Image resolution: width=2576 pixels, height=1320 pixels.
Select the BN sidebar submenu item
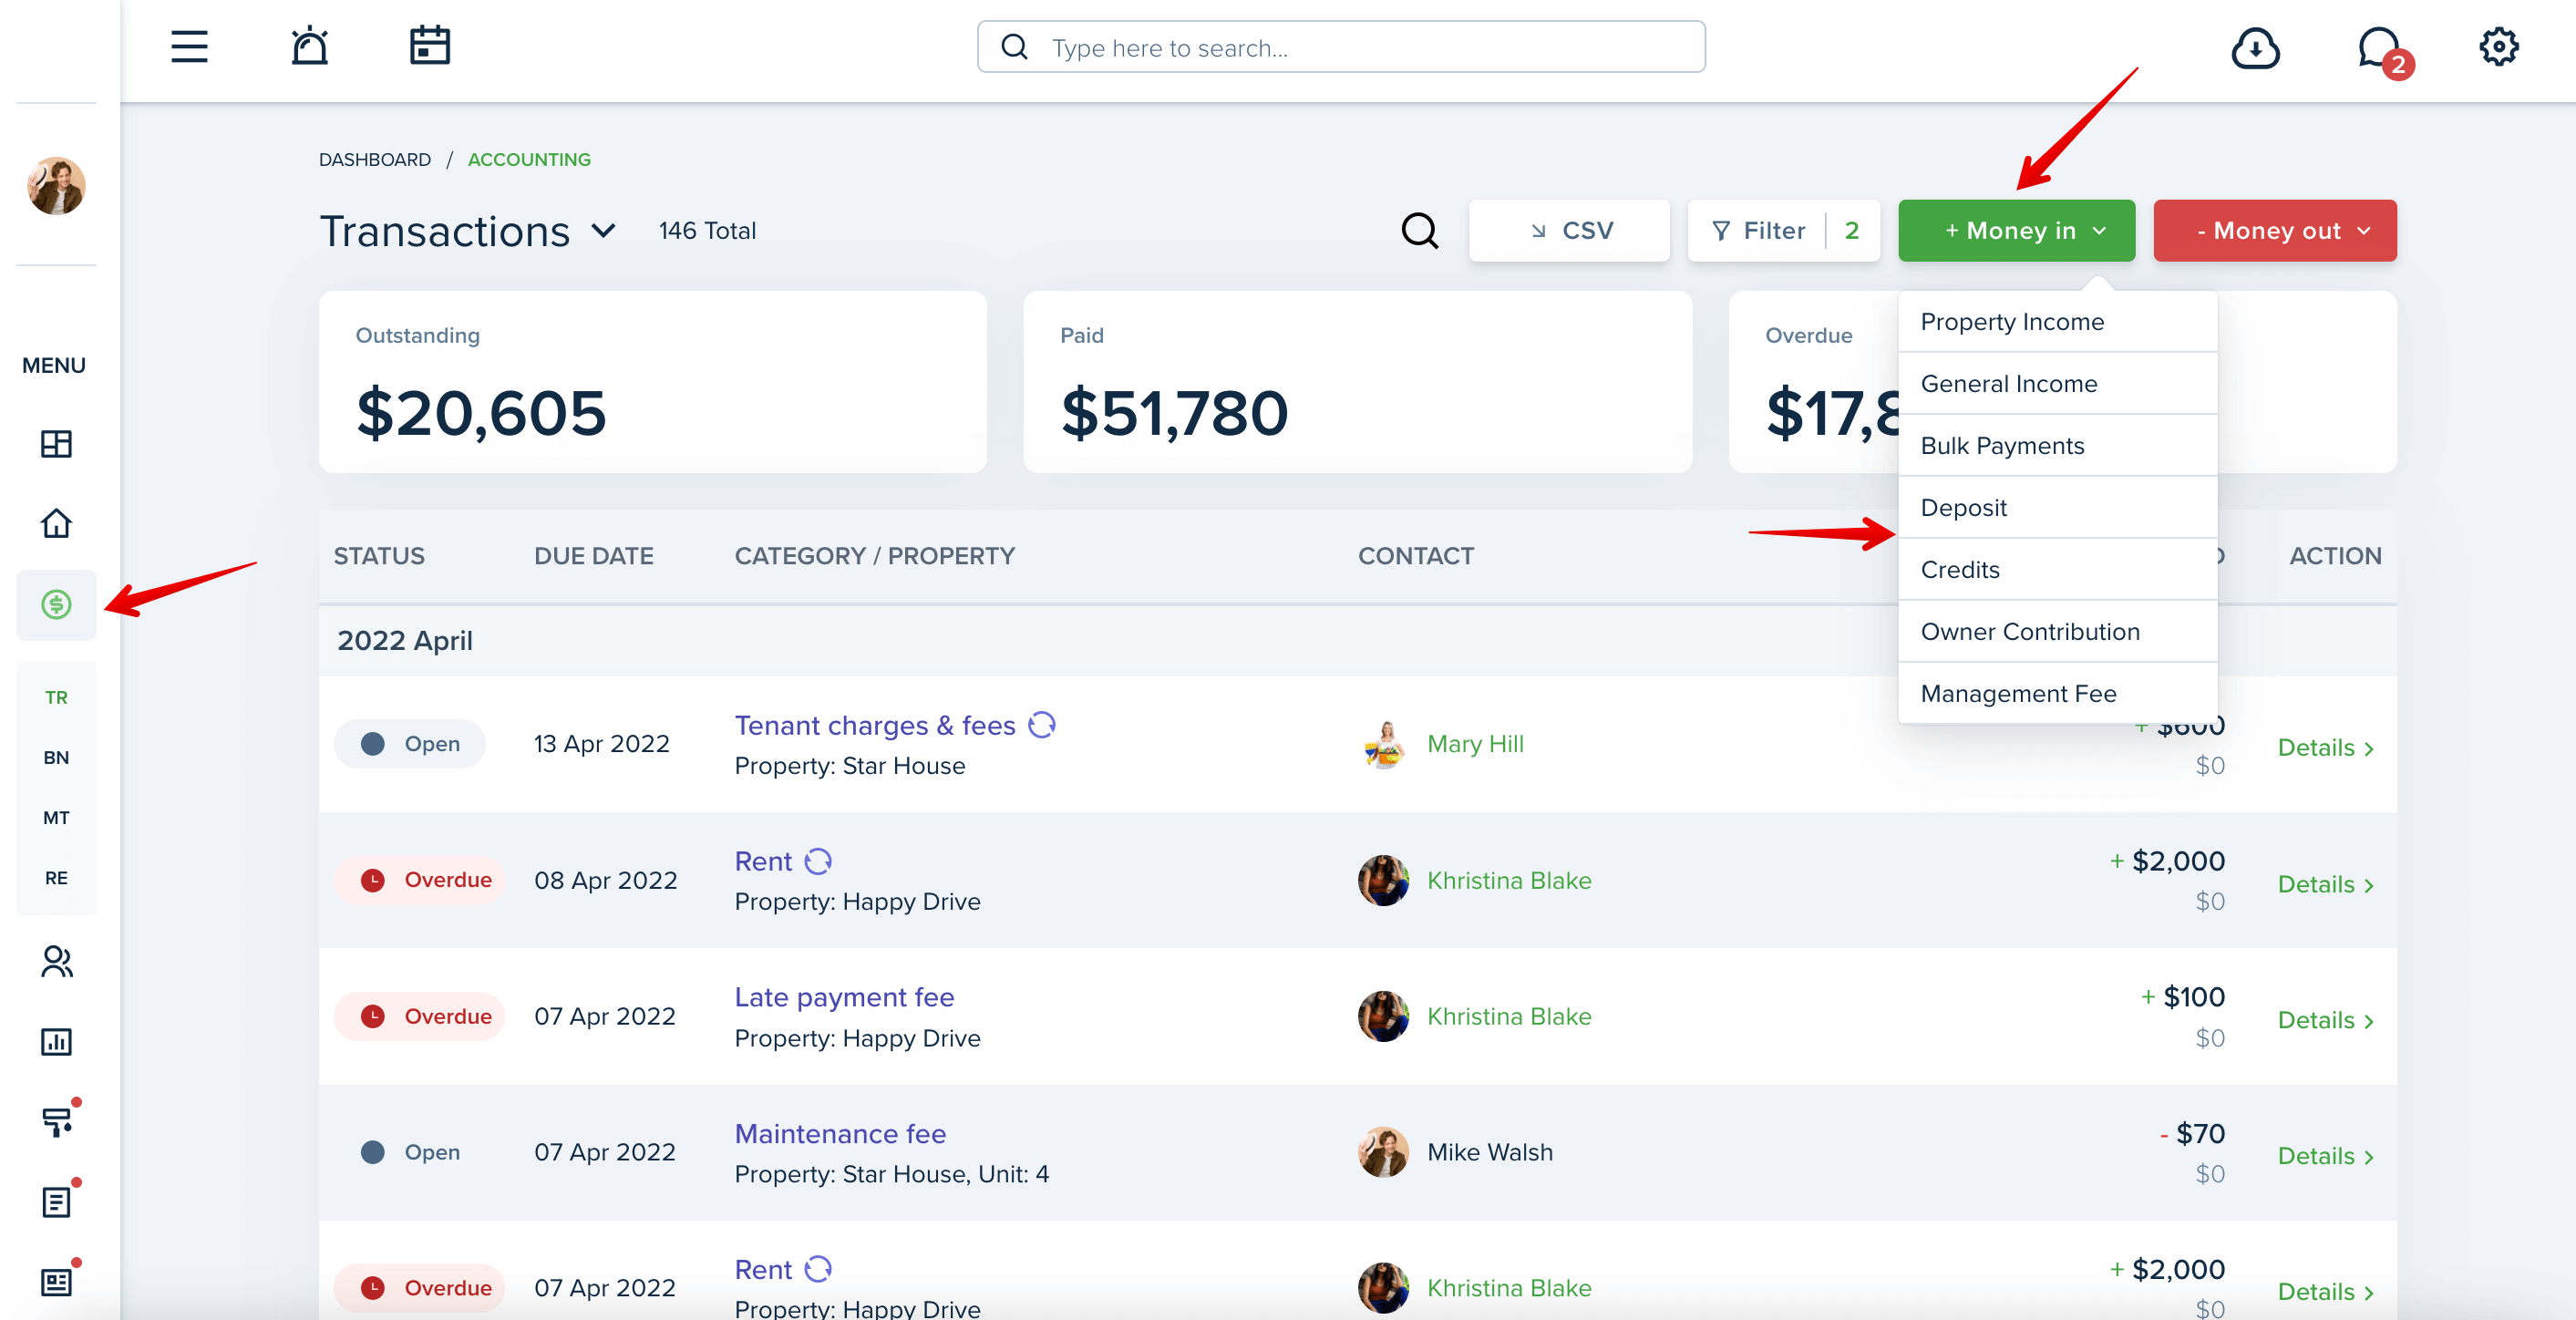tap(56, 757)
